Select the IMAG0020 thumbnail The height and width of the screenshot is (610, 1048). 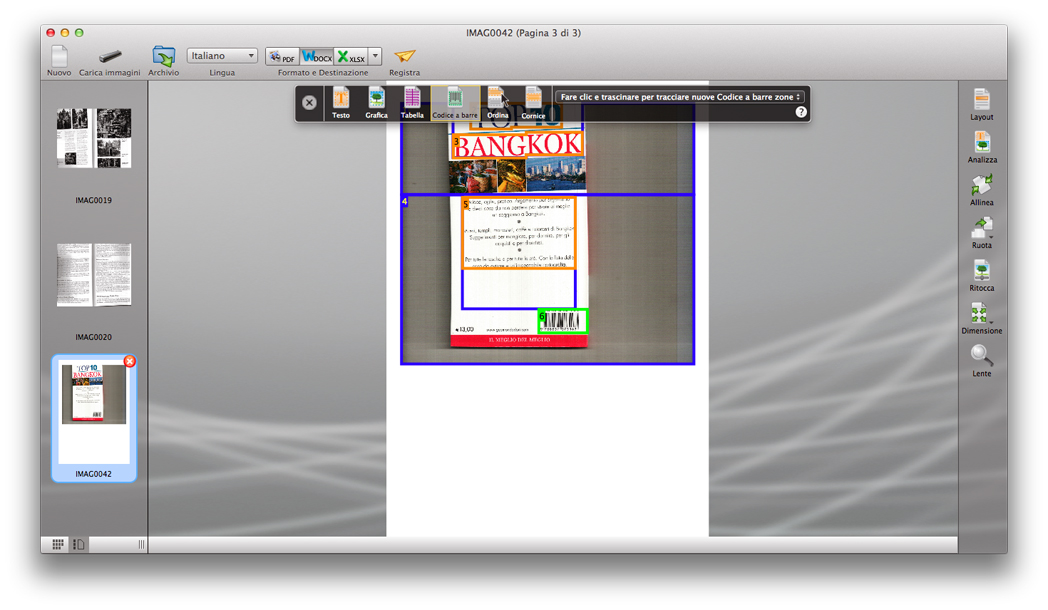coord(94,275)
